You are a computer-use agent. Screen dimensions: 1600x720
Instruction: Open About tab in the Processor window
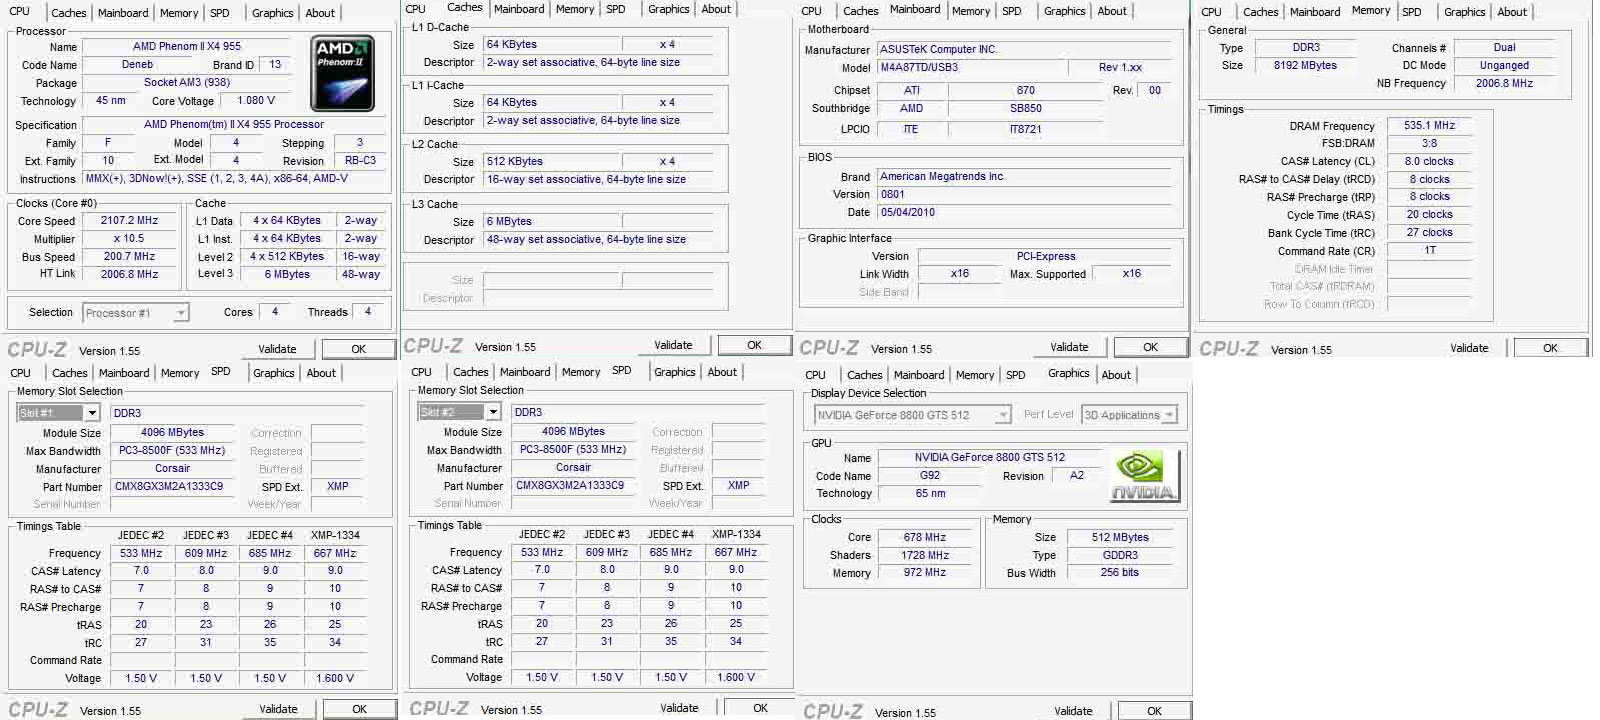point(320,13)
